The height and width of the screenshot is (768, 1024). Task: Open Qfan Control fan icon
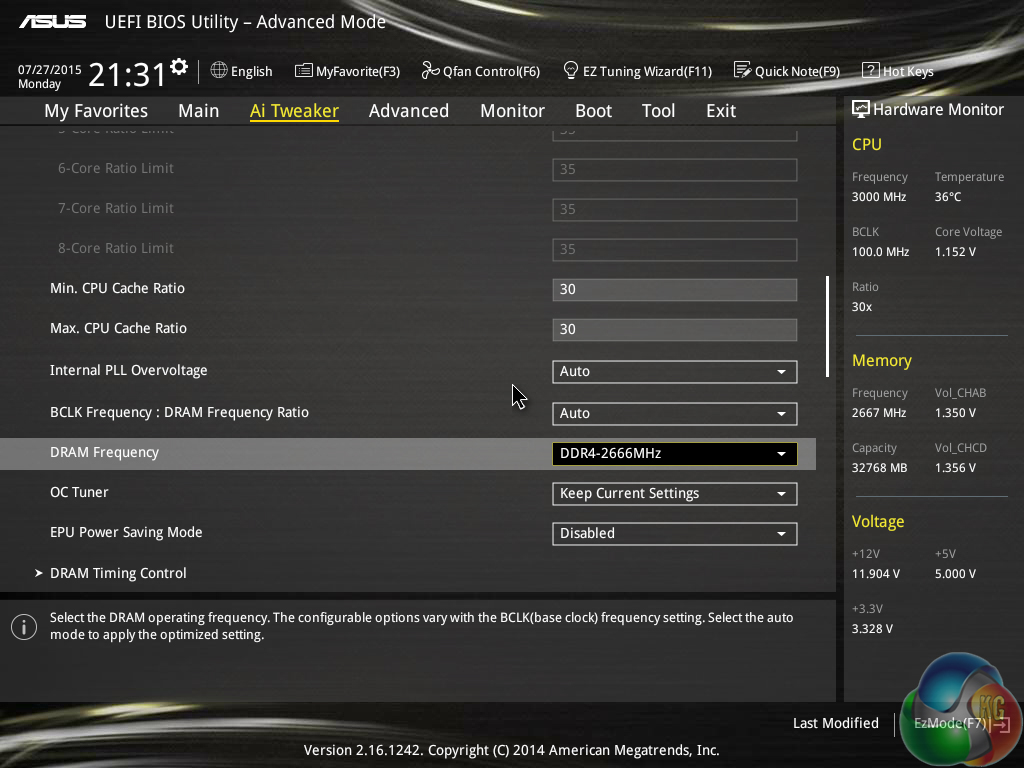[x=430, y=71]
